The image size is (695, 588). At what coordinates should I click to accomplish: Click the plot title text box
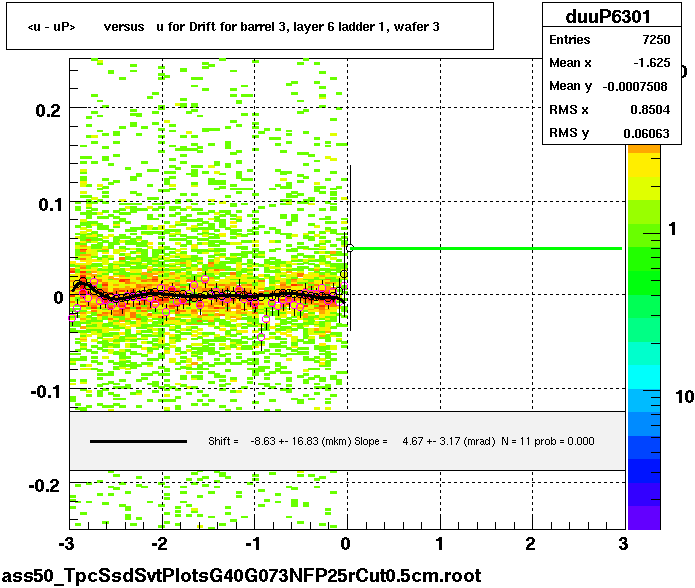[250, 26]
